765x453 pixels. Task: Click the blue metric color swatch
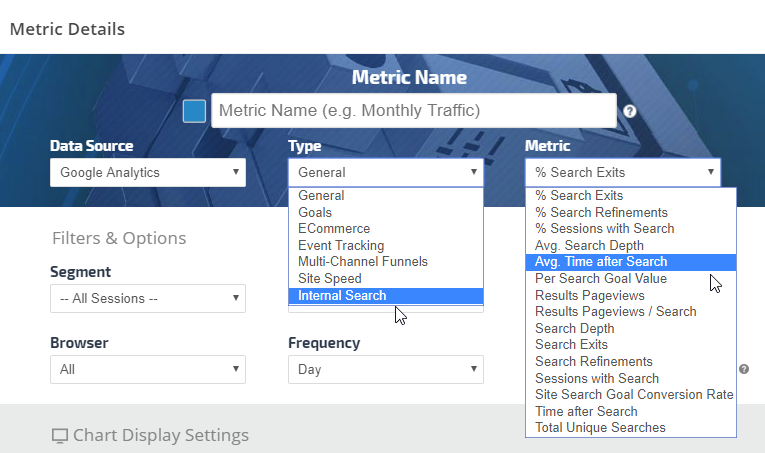coord(194,111)
